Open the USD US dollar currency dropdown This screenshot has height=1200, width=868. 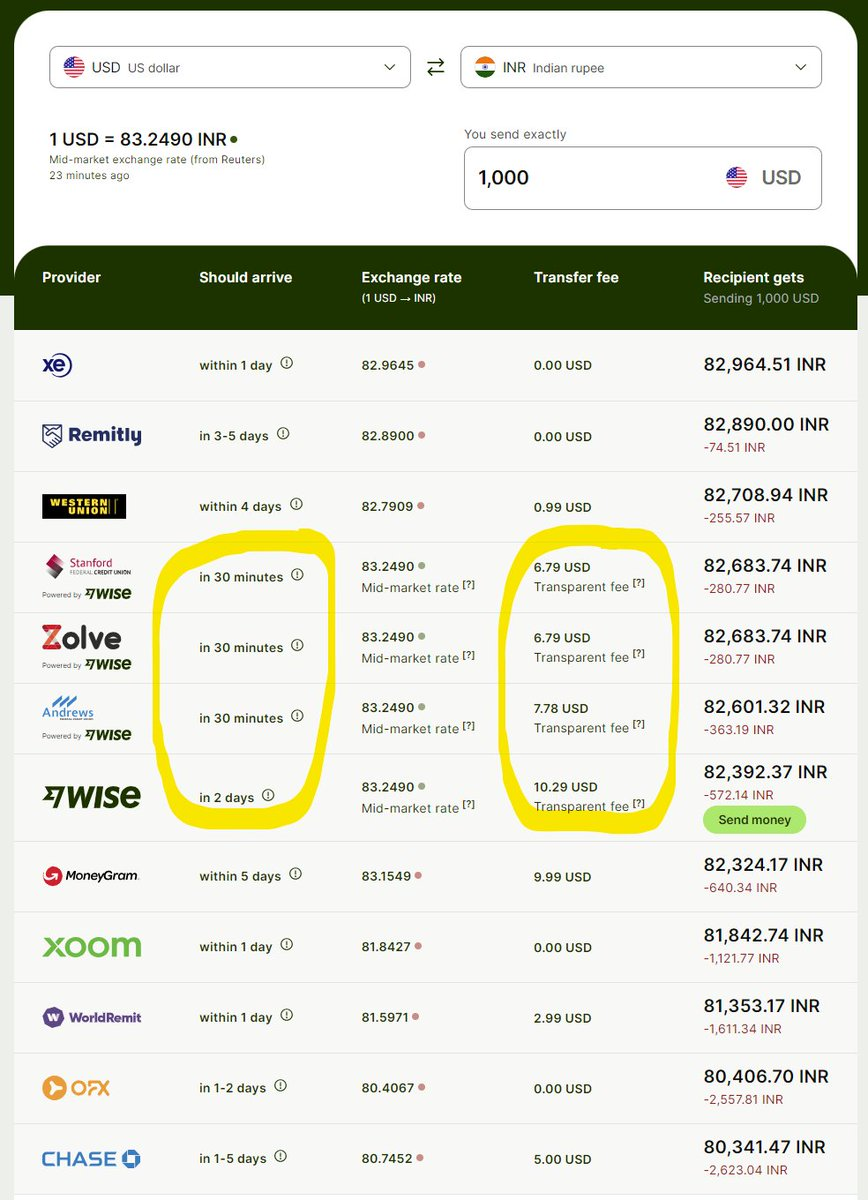(x=230, y=67)
